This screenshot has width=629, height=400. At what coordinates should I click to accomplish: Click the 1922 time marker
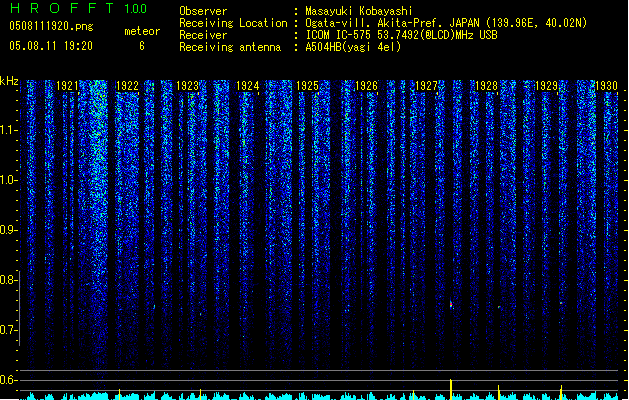coord(127,86)
